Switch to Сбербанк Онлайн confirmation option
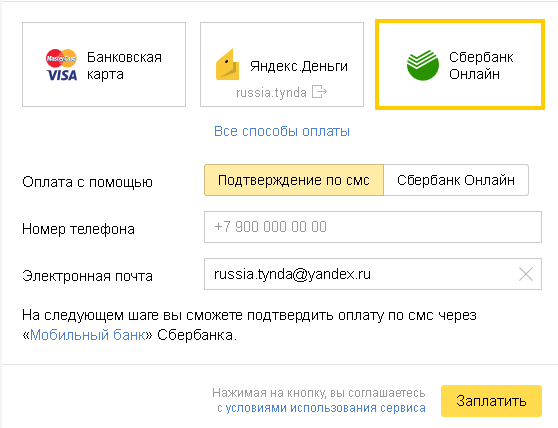The height and width of the screenshot is (428, 558). [456, 180]
